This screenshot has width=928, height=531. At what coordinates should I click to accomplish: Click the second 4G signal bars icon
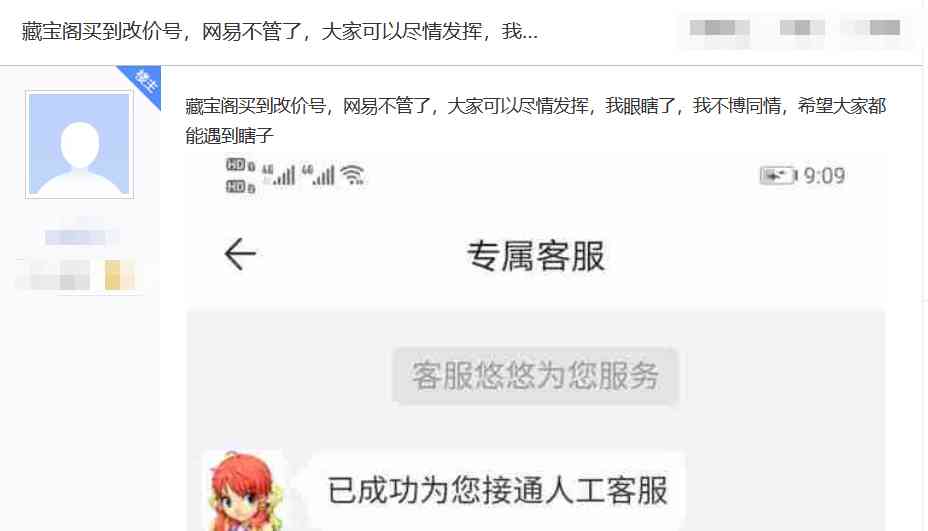(x=318, y=175)
